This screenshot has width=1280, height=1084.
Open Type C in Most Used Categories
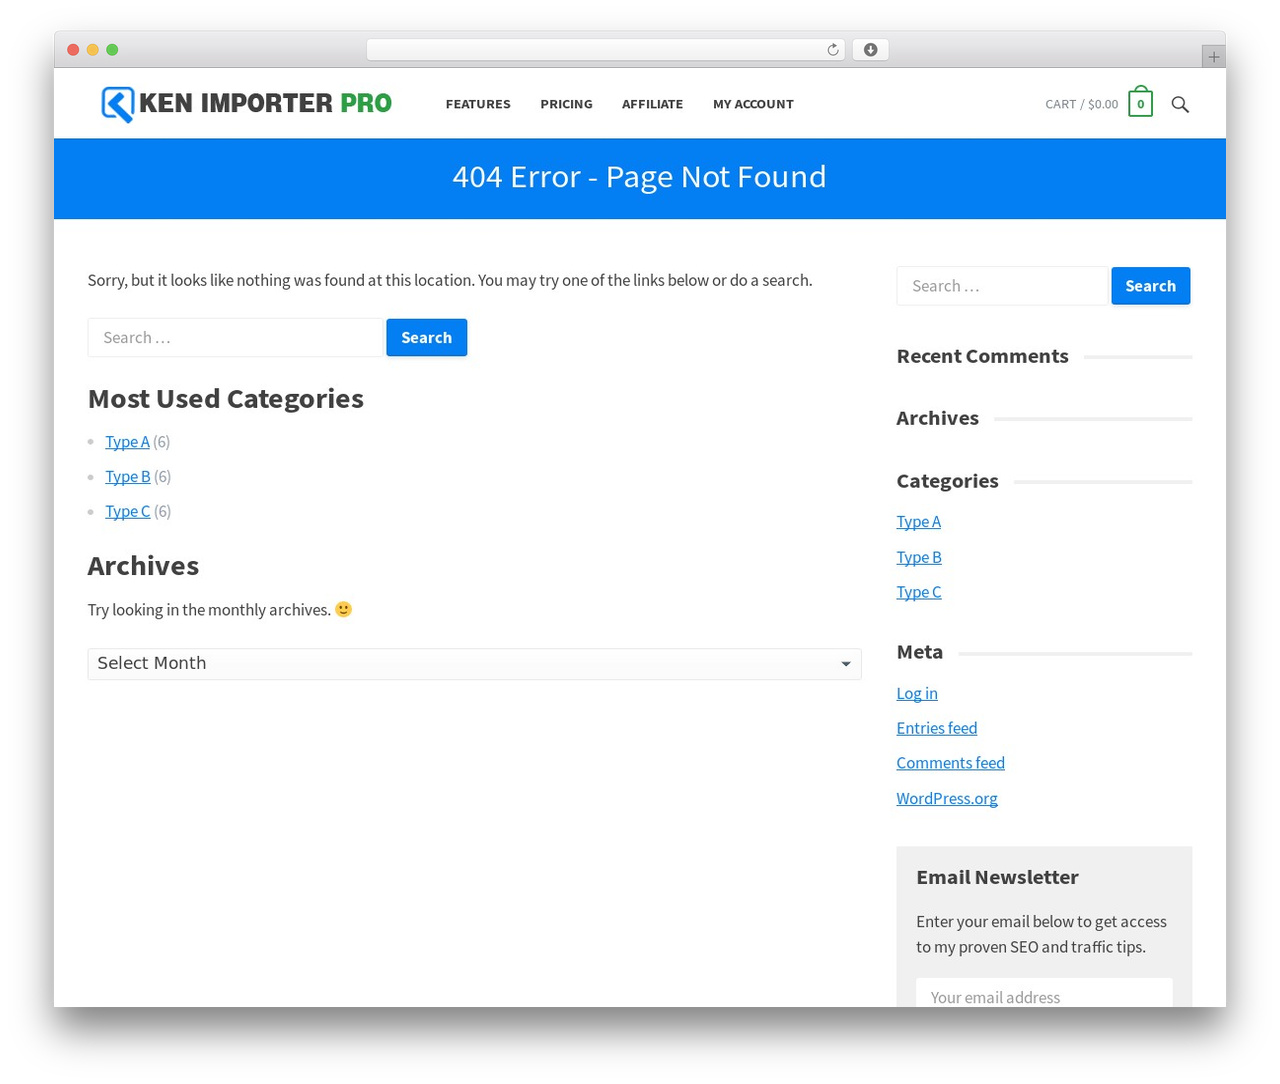pyautogui.click(x=128, y=511)
